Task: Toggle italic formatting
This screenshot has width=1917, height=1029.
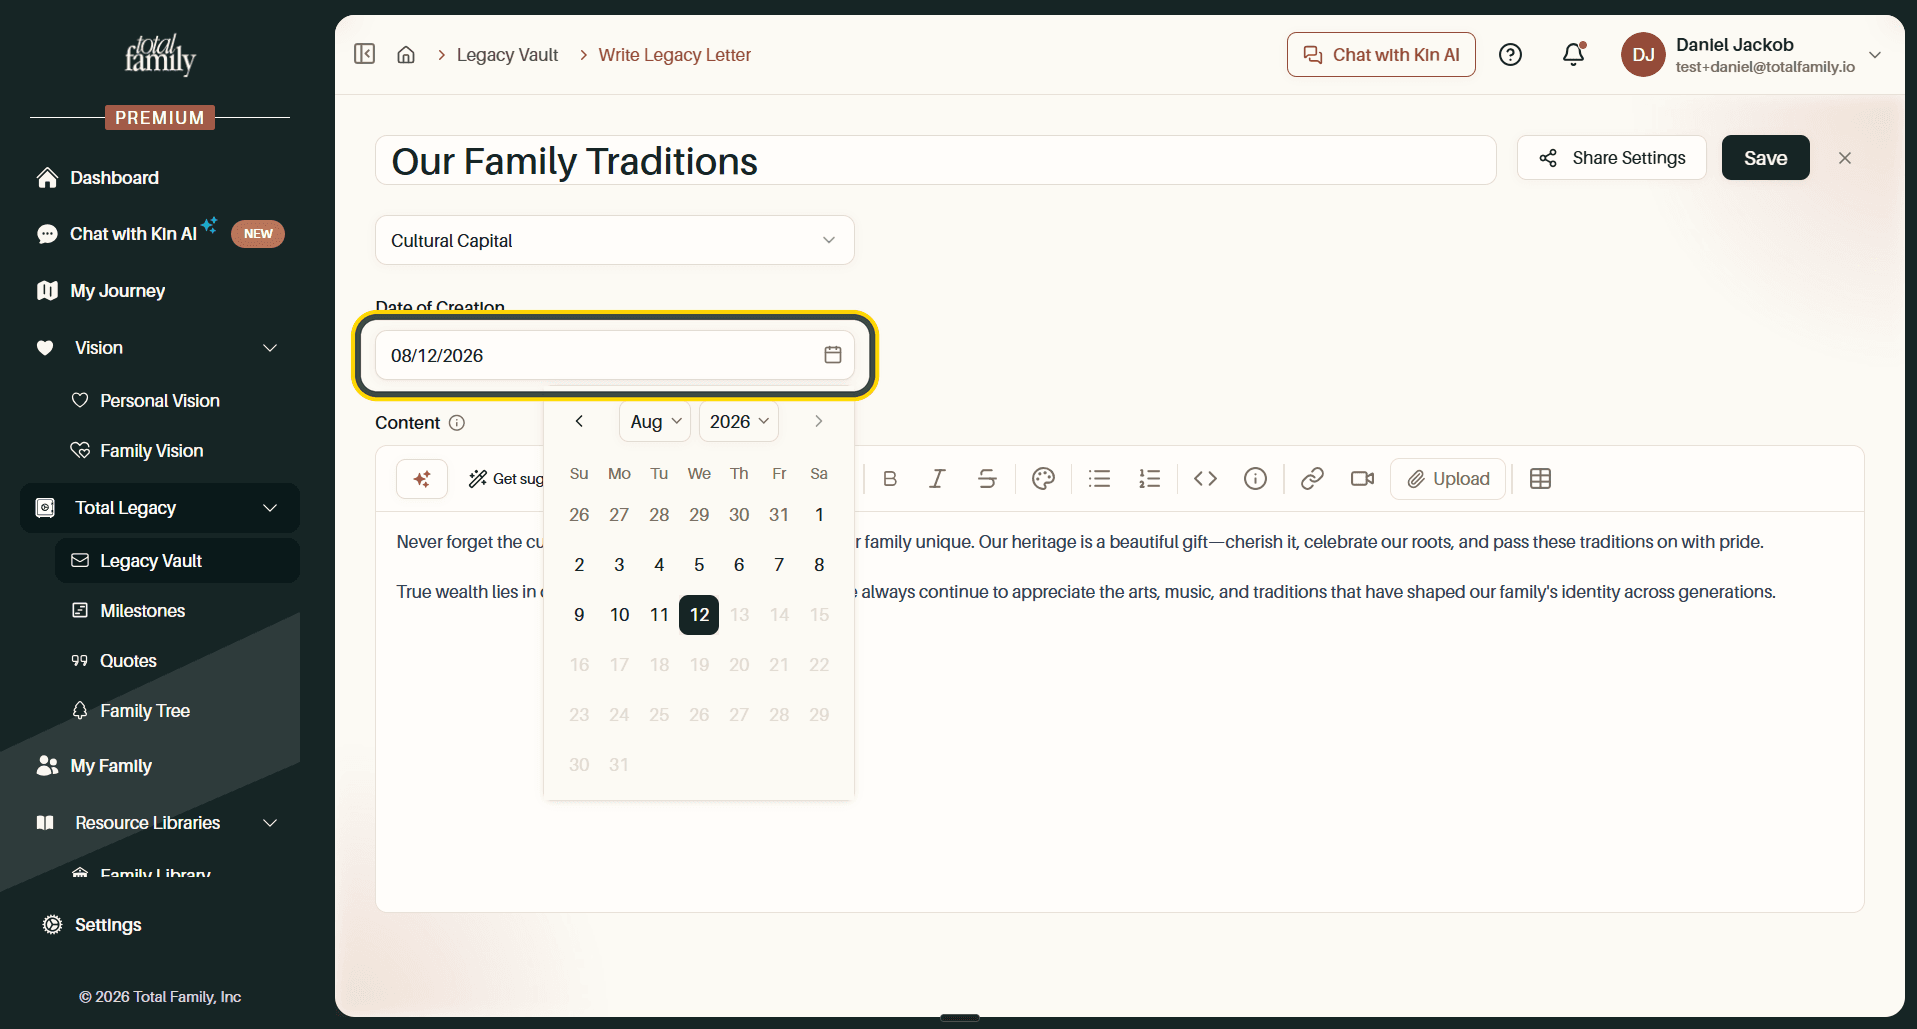Action: point(937,479)
